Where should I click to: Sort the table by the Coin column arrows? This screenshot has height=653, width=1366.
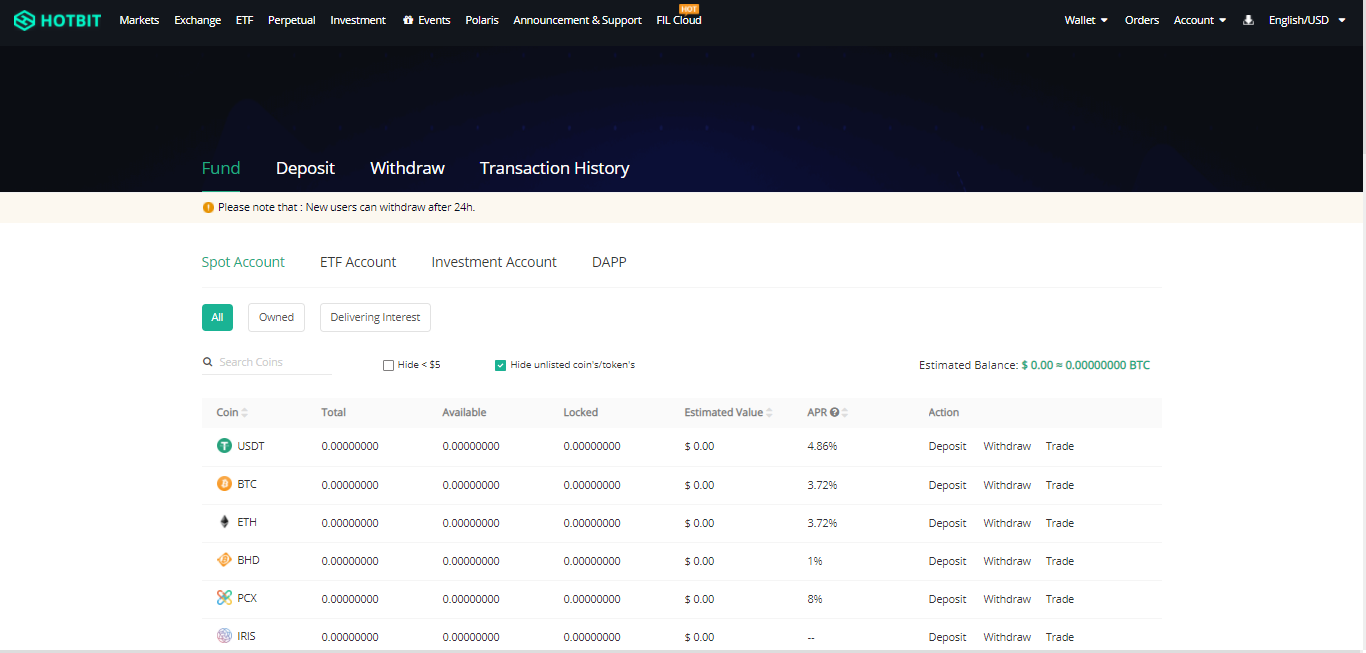coord(245,413)
